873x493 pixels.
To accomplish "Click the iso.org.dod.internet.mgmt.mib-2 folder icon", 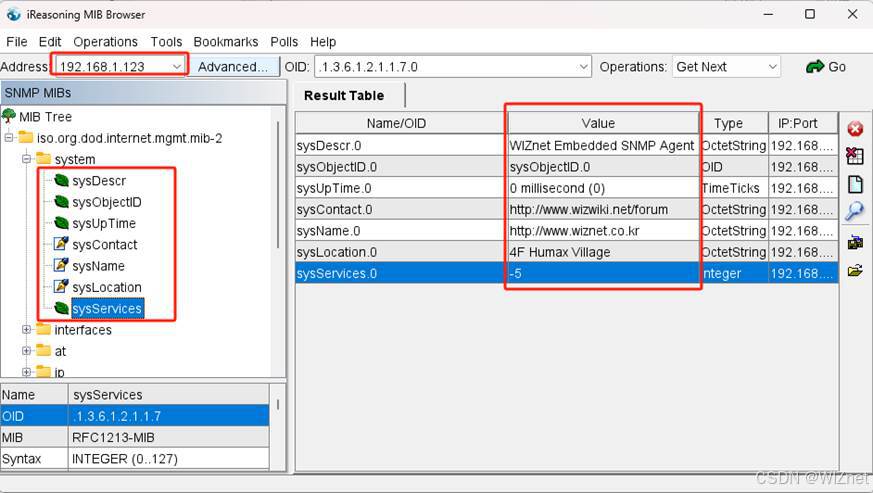I will [26, 137].
